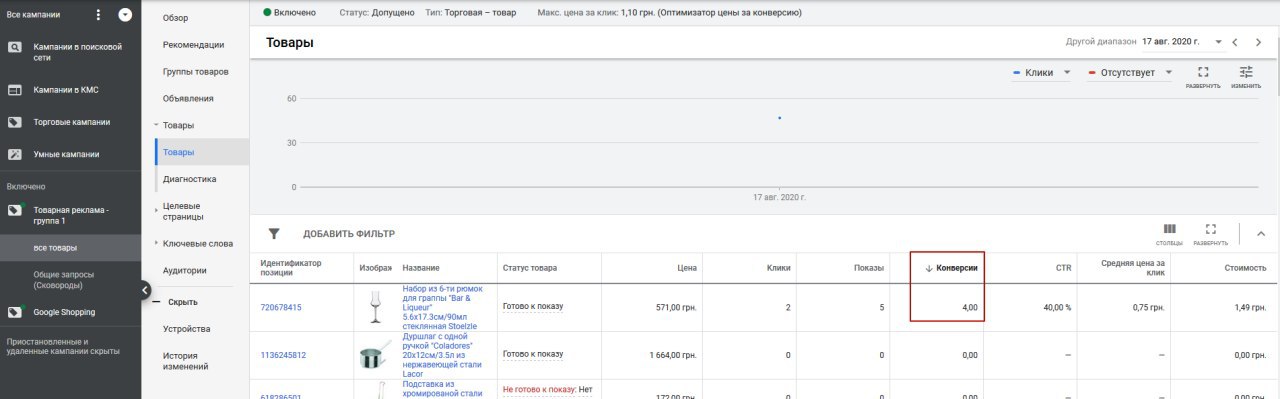
Task: Sort by the Стоимость column header
Action: pyautogui.click(x=1246, y=268)
